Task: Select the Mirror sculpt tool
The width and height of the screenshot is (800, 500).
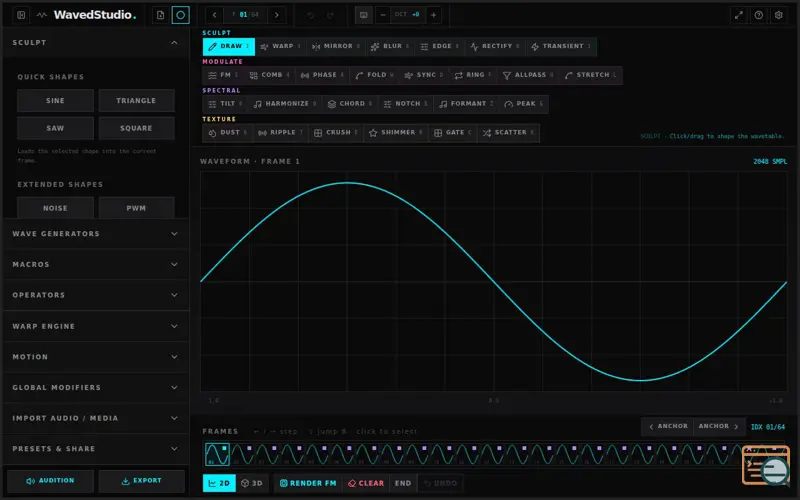Action: tap(336, 46)
